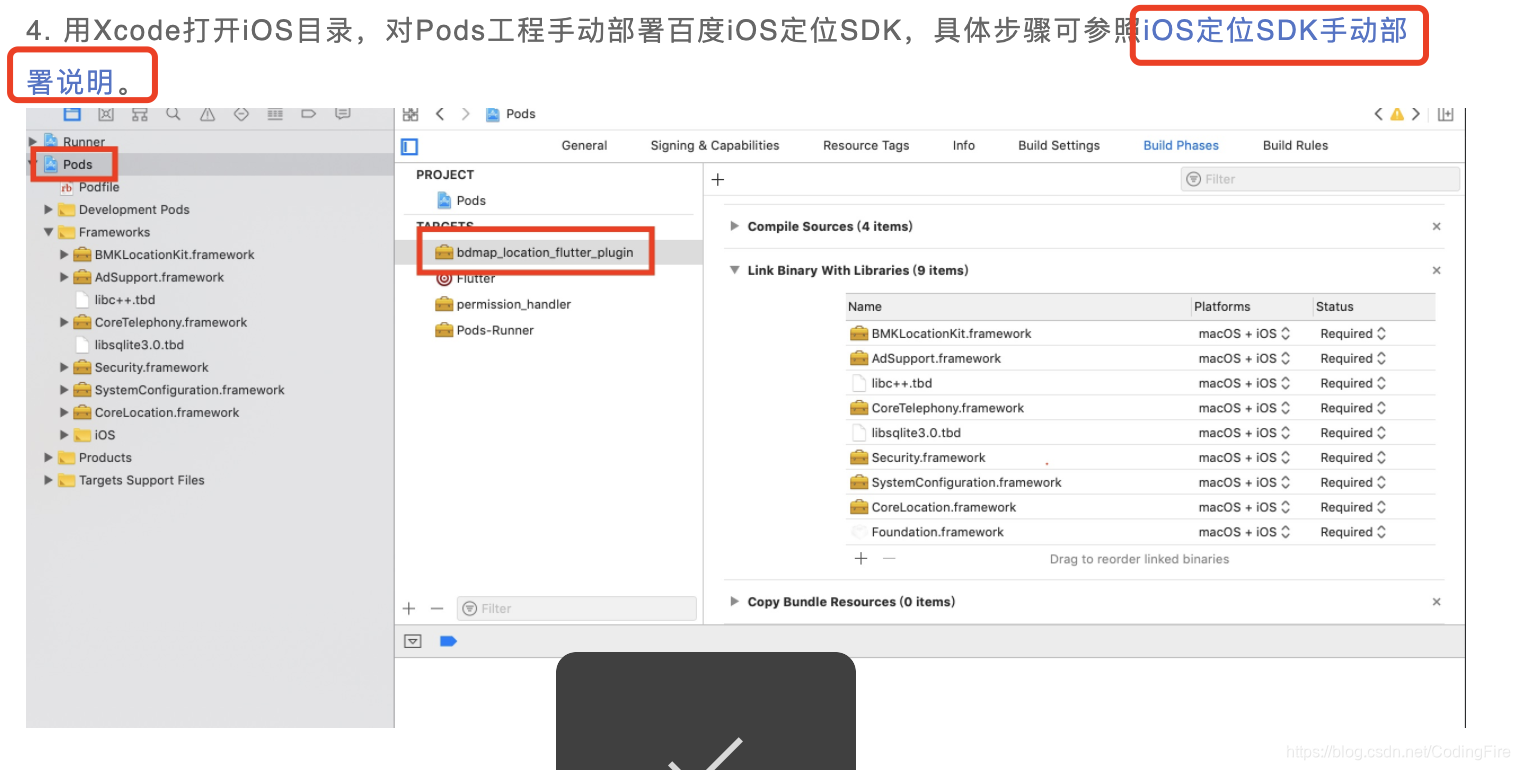
Task: Open the Project navigator icon
Action: click(72, 114)
